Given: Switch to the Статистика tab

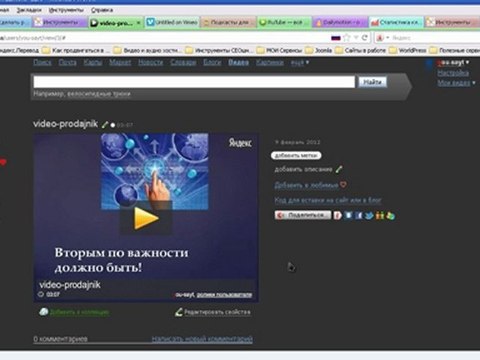Looking at the screenshot, I should (396, 22).
